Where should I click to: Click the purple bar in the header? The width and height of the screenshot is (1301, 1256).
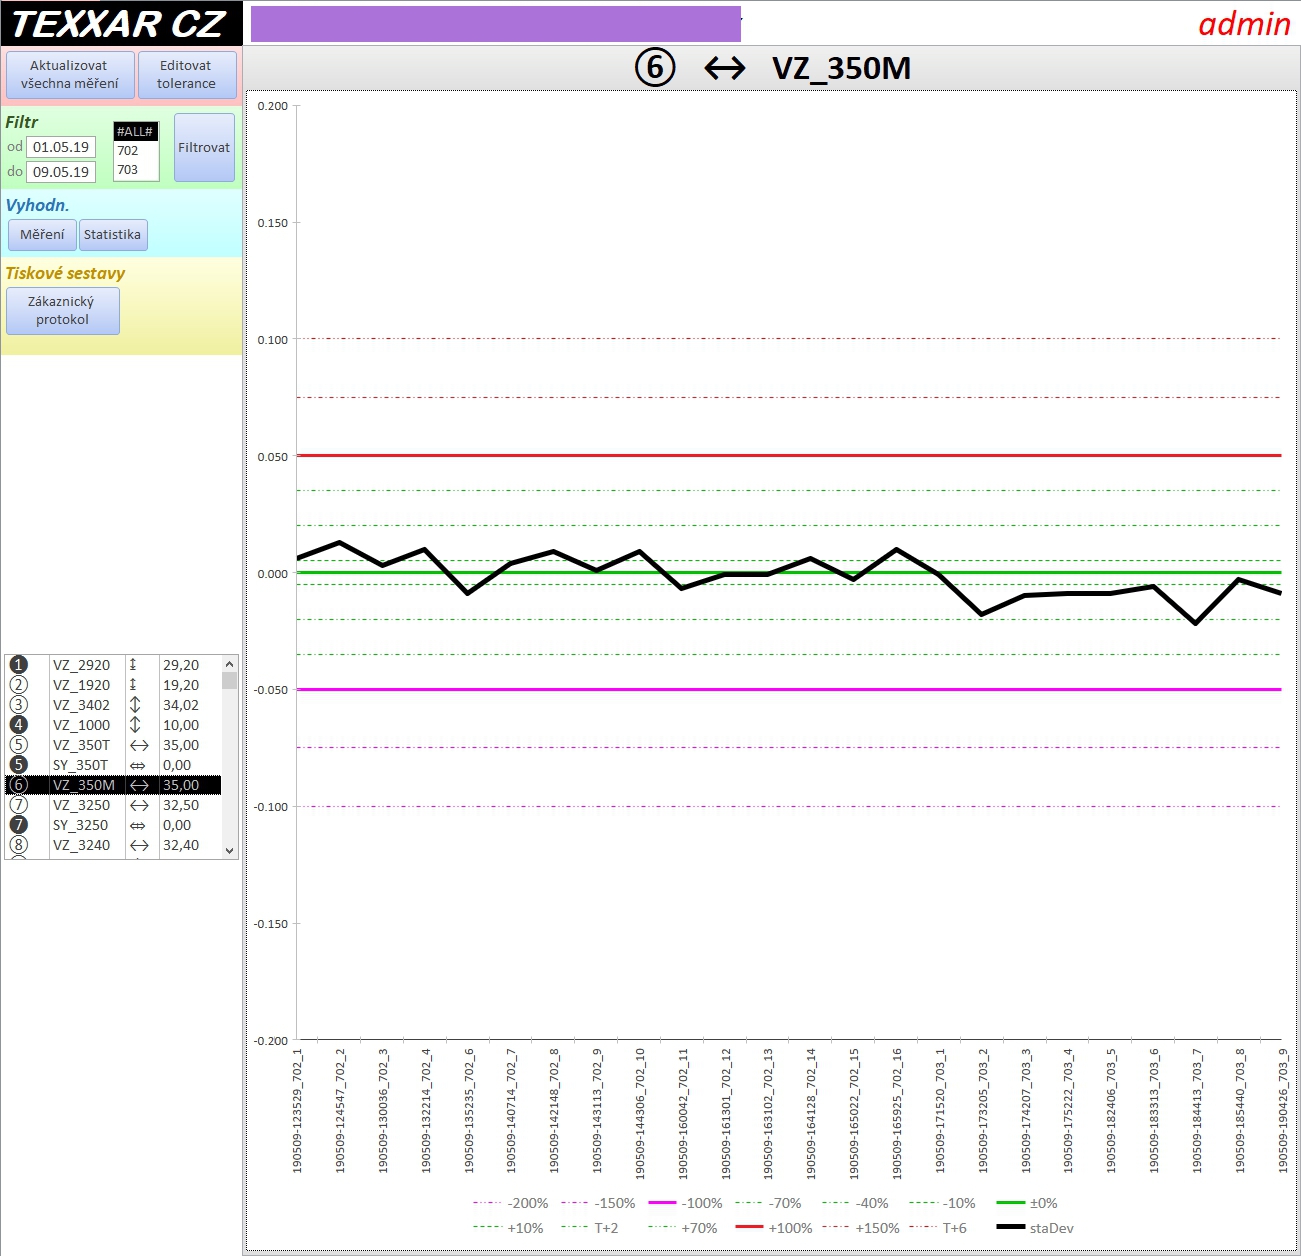coord(496,24)
